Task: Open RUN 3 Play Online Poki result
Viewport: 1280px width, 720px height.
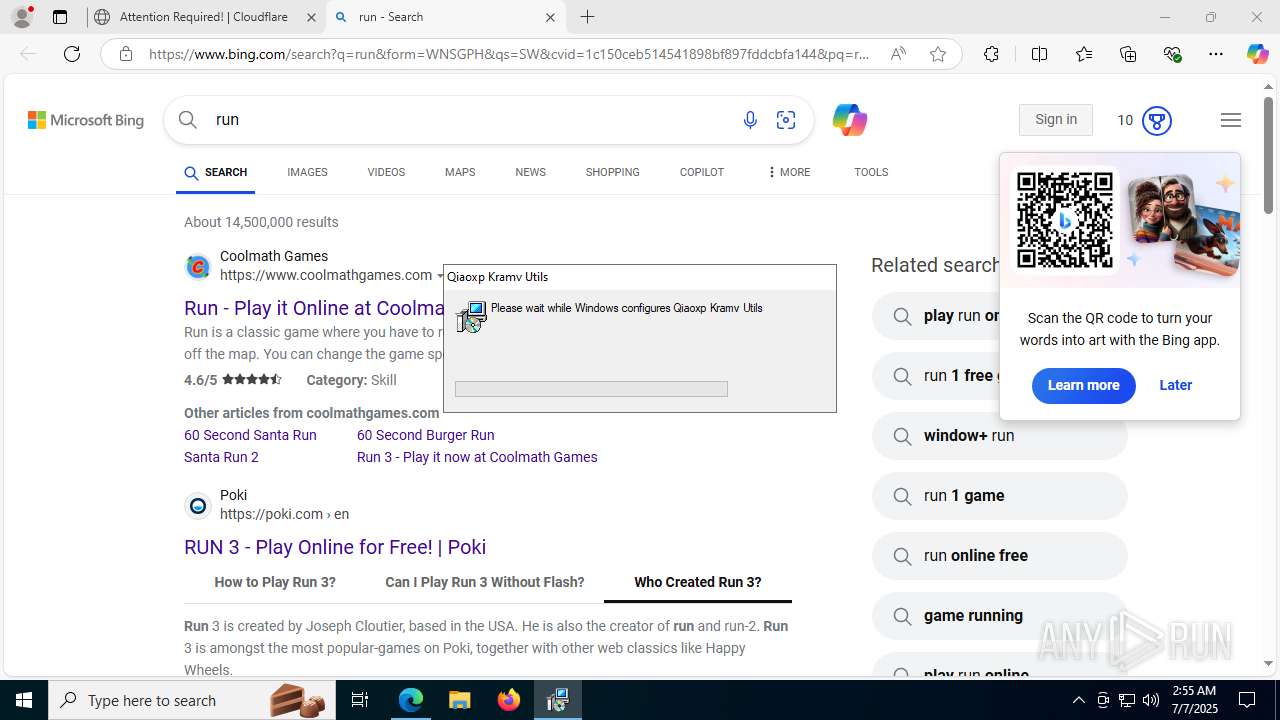Action: (x=335, y=547)
